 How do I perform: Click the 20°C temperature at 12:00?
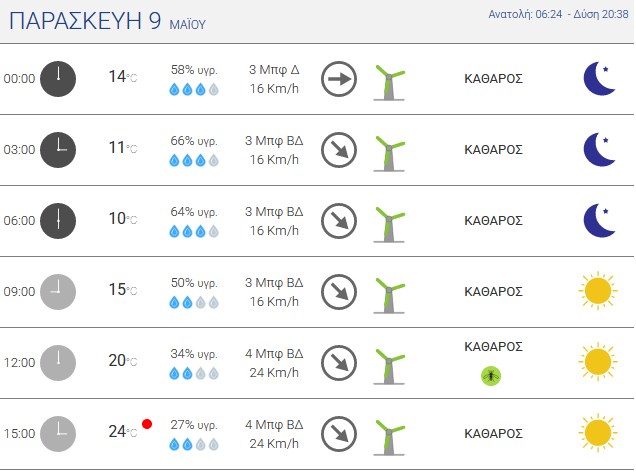(x=122, y=360)
